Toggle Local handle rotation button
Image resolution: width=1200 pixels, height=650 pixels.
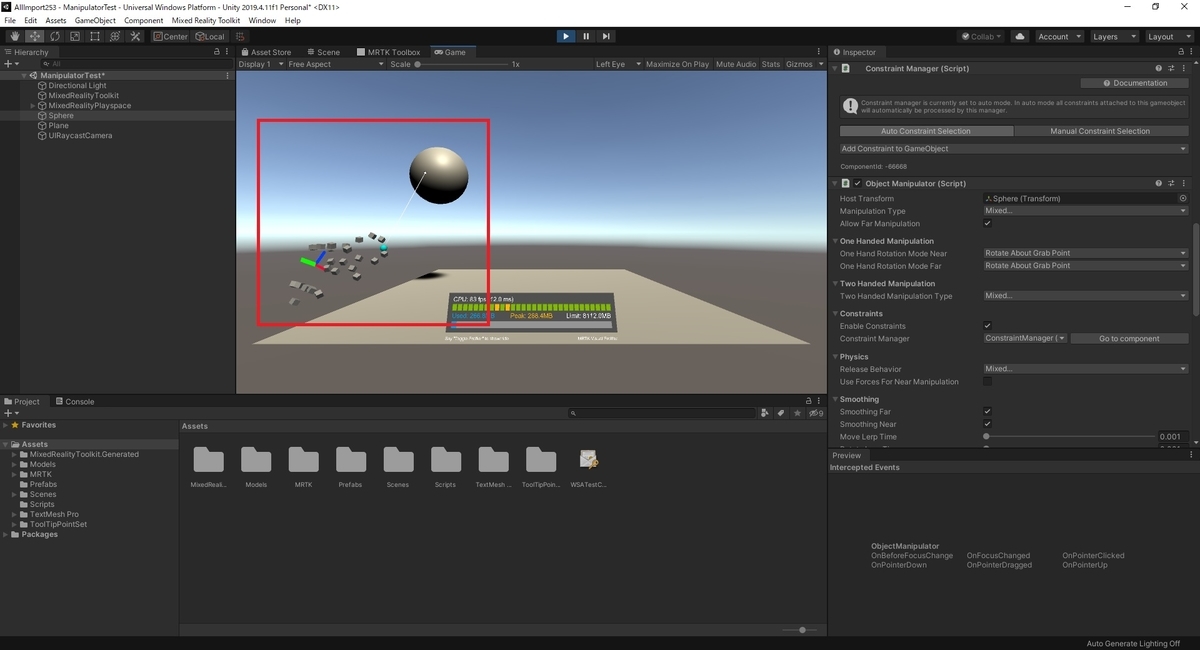209,37
